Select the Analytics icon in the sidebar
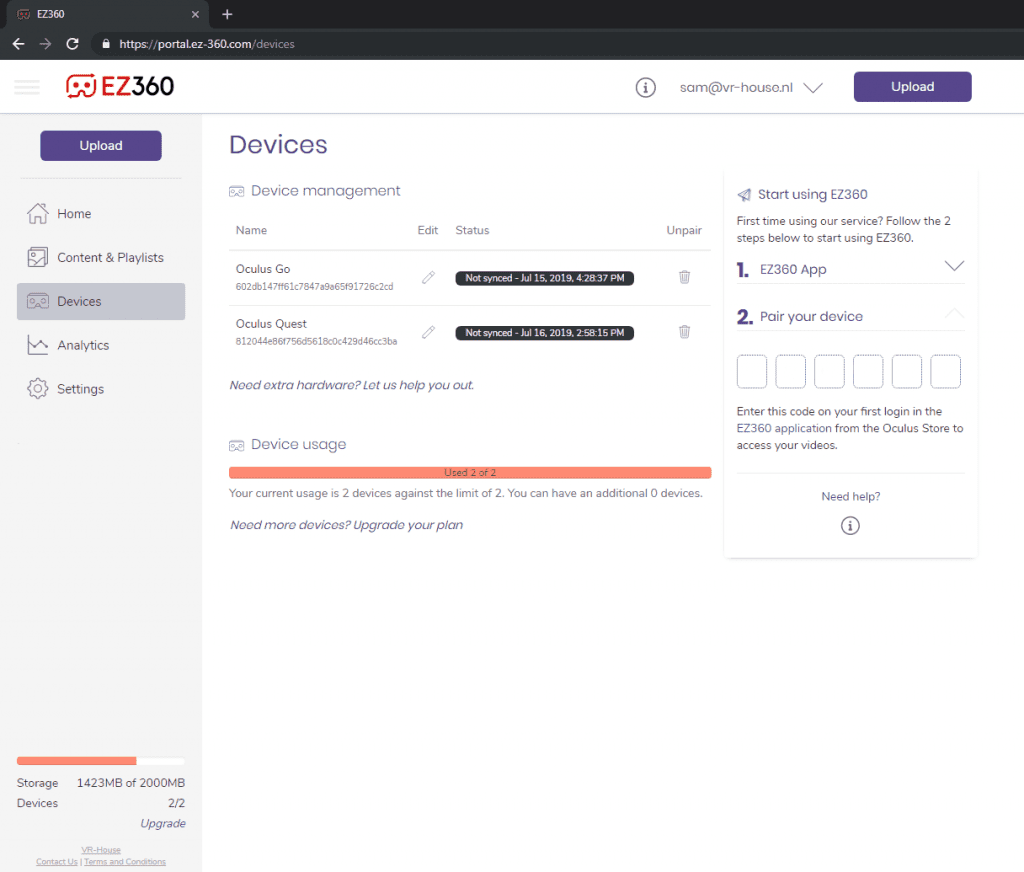 (x=40, y=345)
